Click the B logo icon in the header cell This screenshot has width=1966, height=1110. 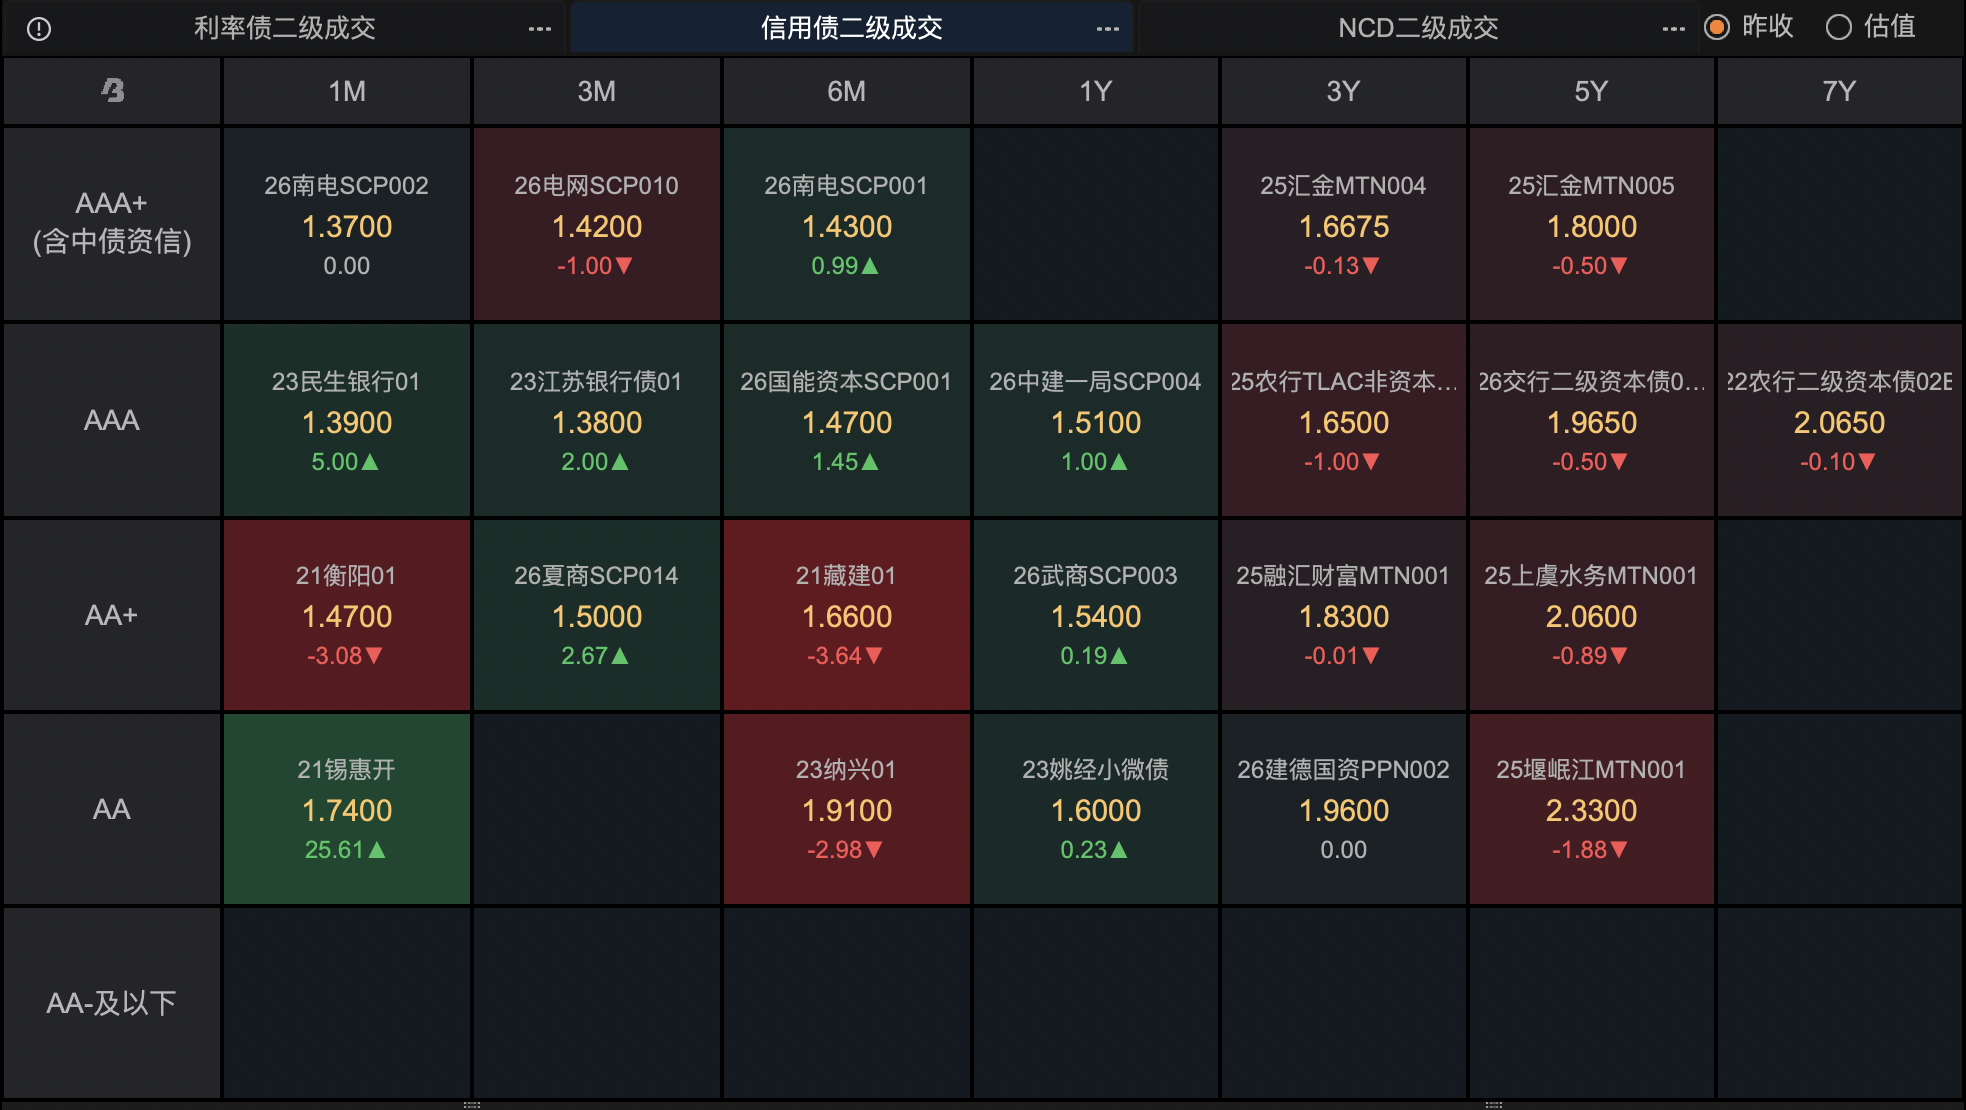(113, 91)
